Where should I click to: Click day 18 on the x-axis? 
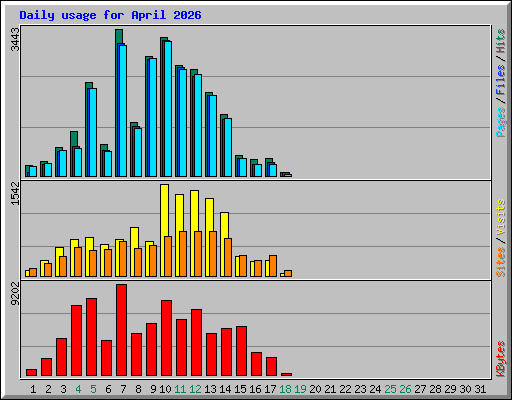click(285, 389)
